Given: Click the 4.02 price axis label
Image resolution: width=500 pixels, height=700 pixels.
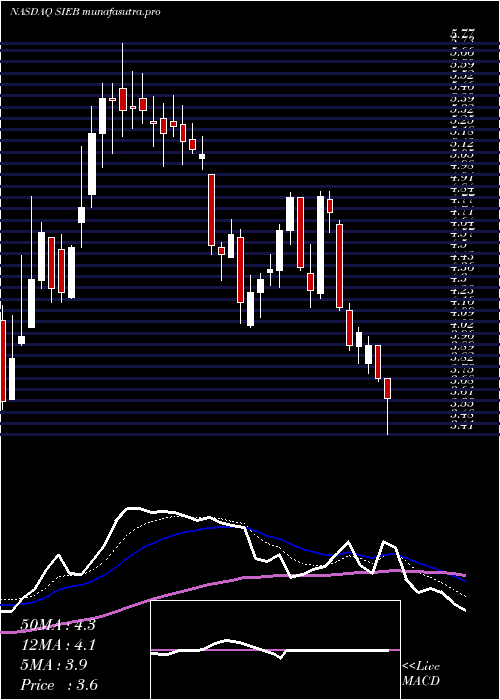Looking at the screenshot, I should tap(462, 325).
